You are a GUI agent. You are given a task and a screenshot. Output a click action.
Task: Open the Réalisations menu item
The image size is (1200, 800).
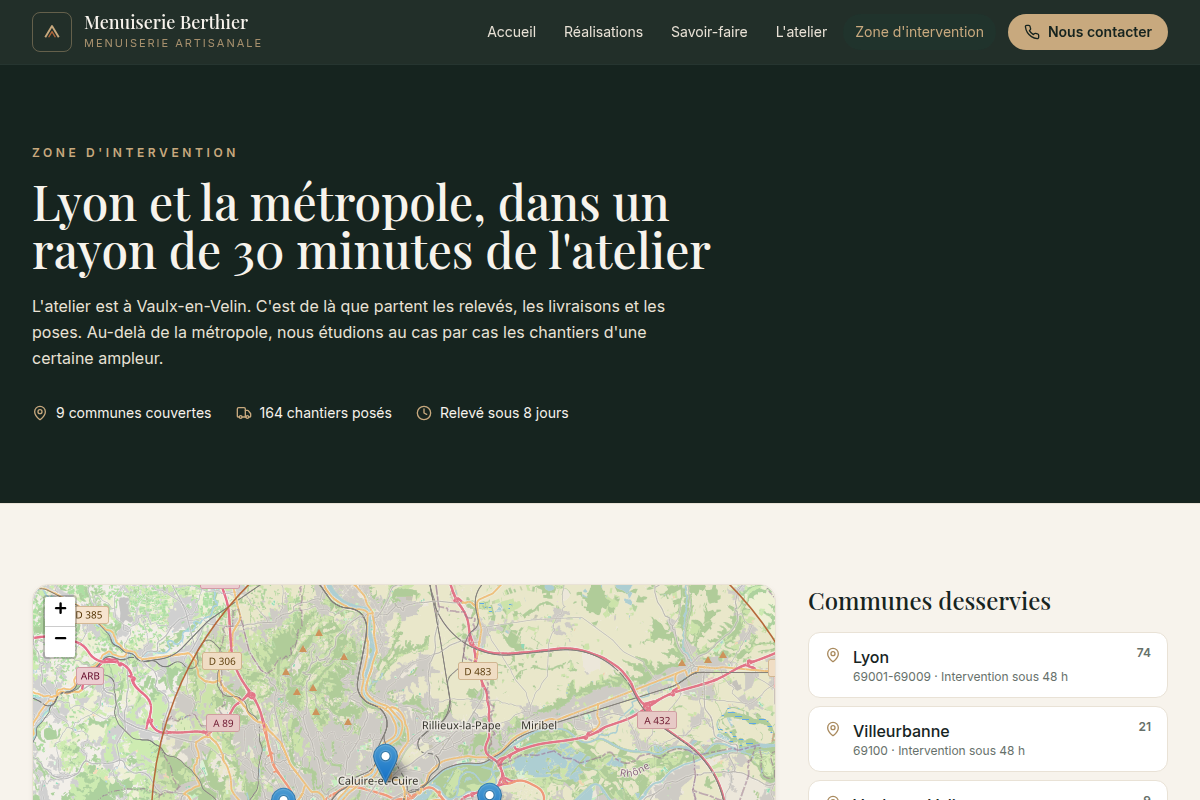tap(603, 32)
